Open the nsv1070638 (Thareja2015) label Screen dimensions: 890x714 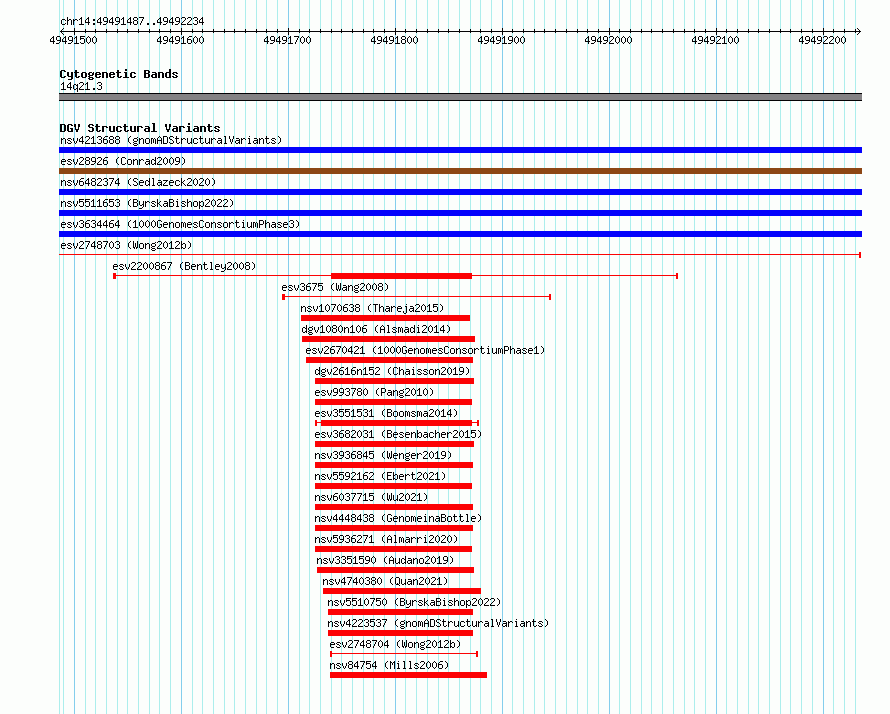372,308
